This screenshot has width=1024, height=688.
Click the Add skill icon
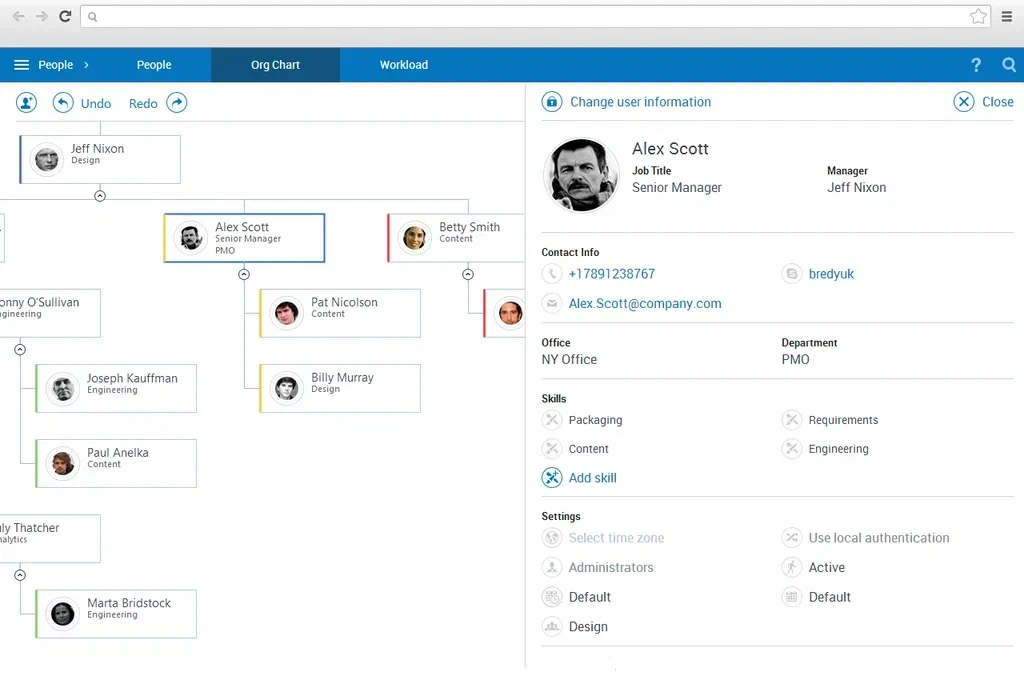[x=552, y=478]
